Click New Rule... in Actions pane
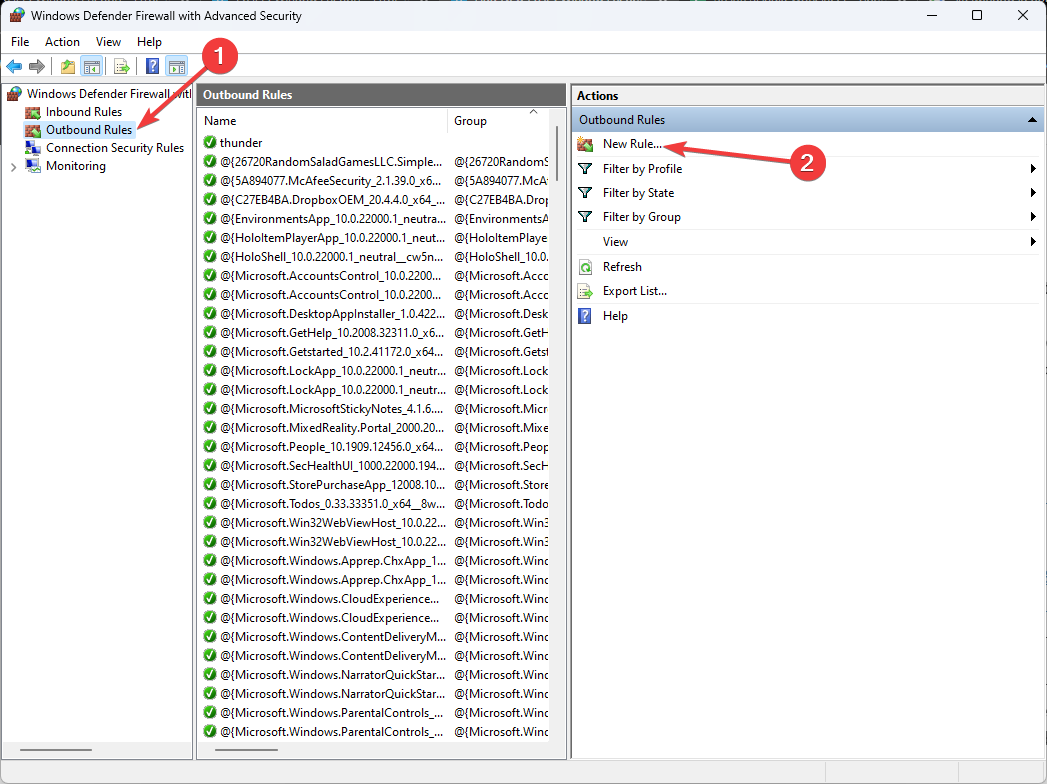Screen dimensions: 1047x784 tap(632, 144)
